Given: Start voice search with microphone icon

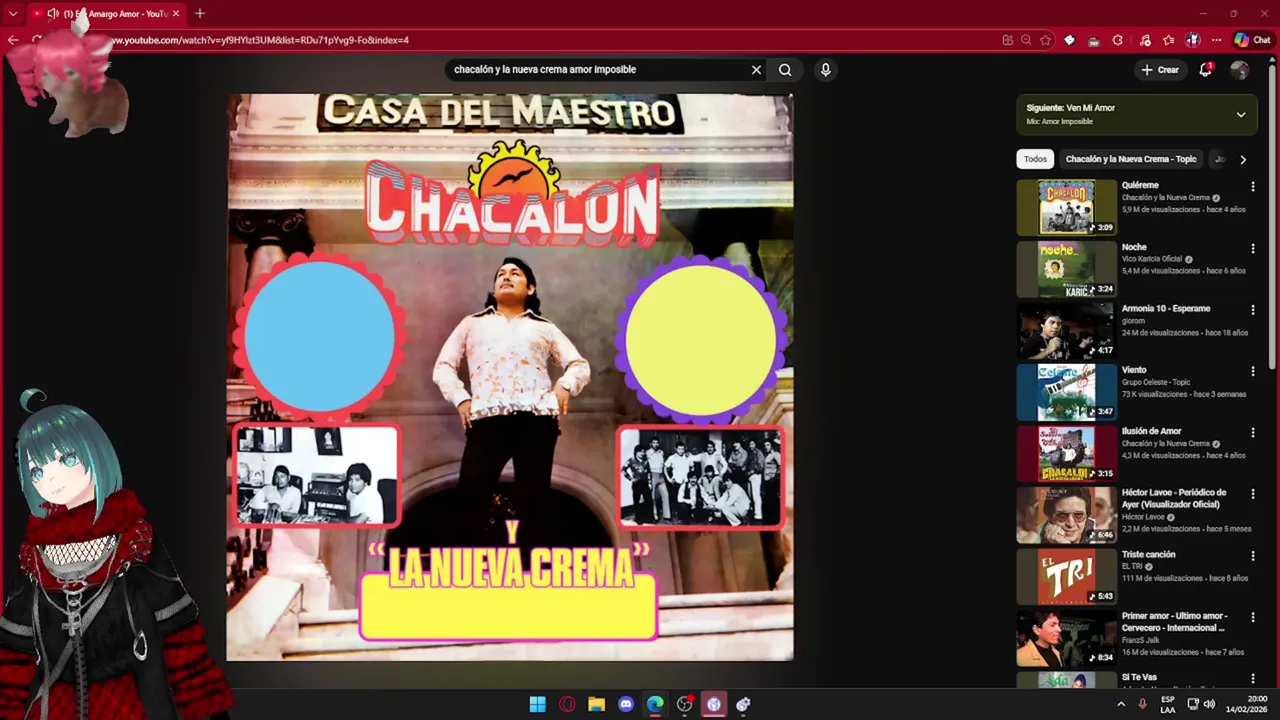Looking at the screenshot, I should pyautogui.click(x=825, y=70).
